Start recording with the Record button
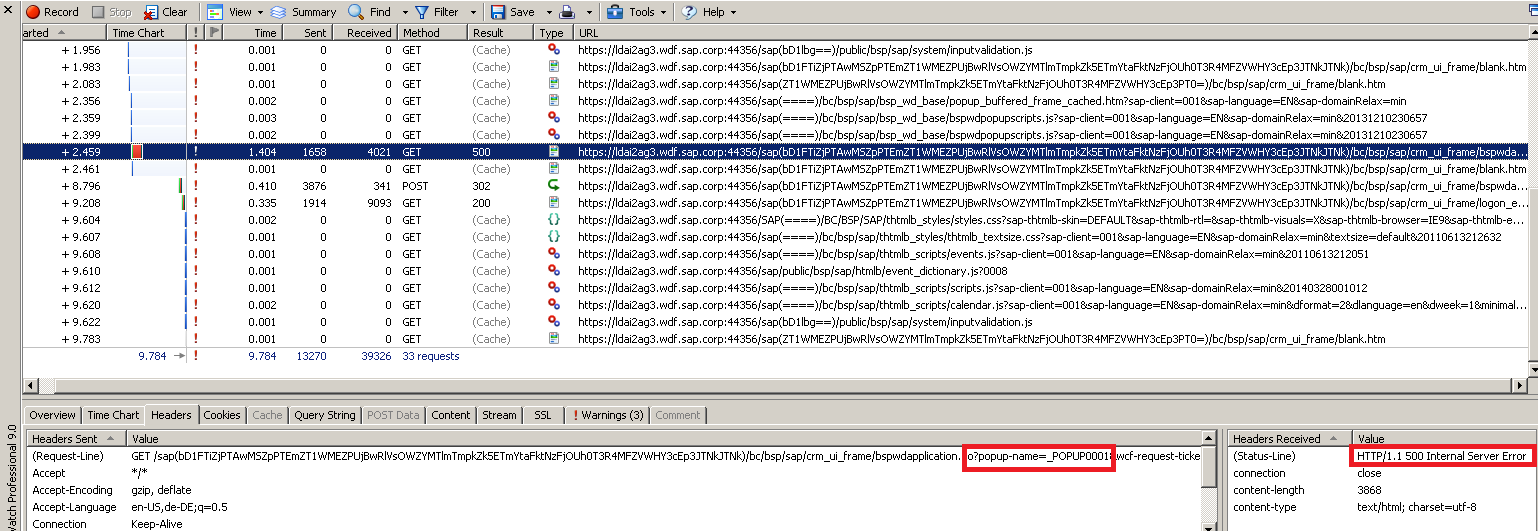 click(52, 12)
